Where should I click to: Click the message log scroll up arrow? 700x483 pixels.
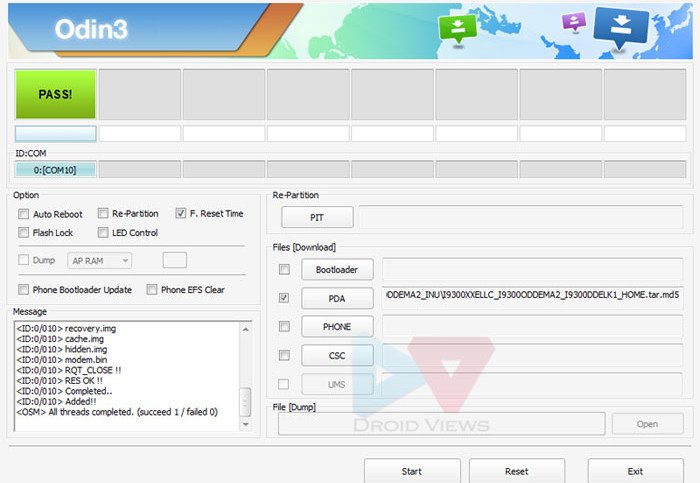(x=246, y=329)
